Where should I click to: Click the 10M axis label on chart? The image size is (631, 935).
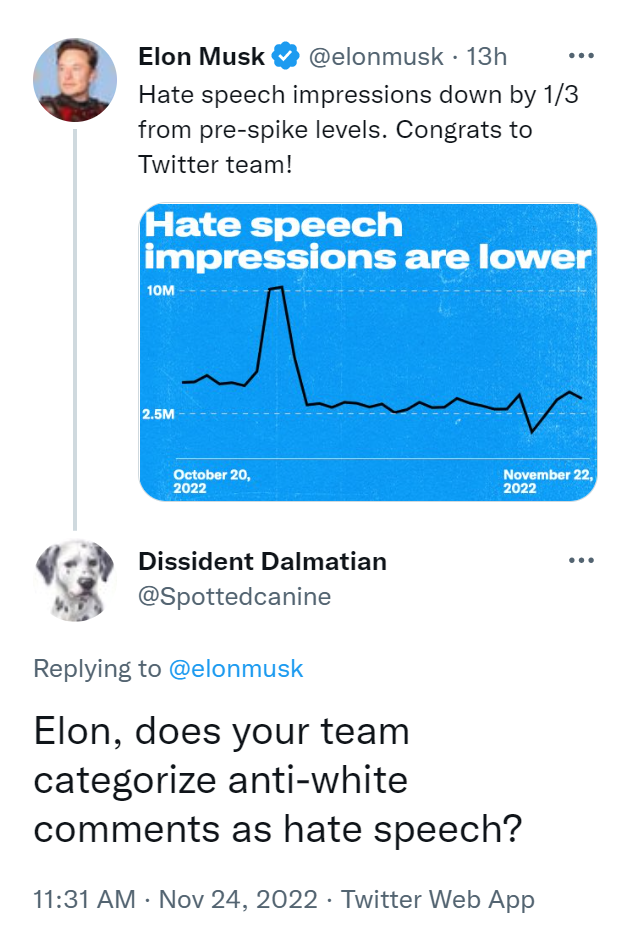point(160,290)
